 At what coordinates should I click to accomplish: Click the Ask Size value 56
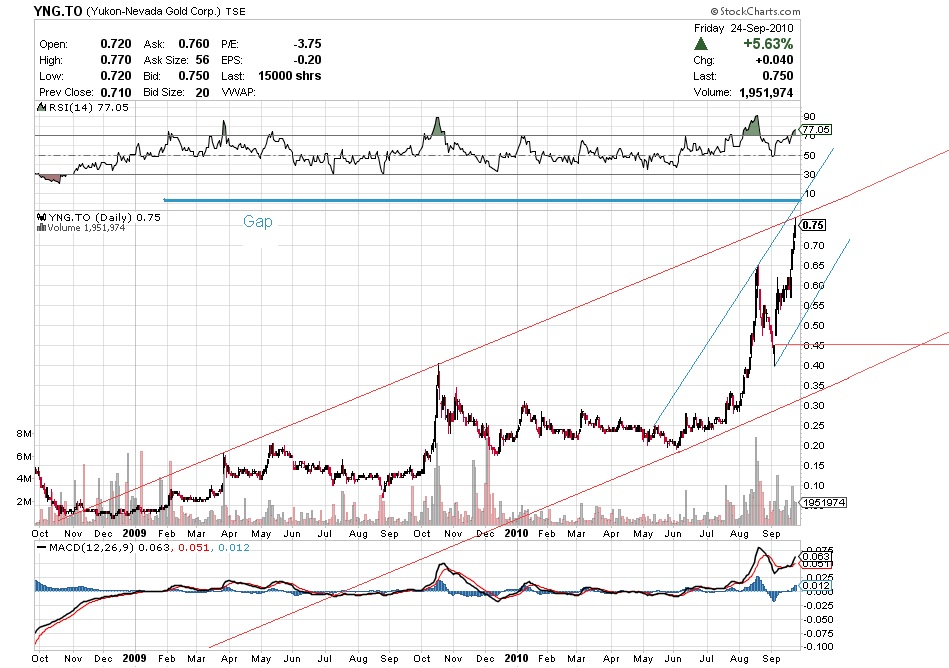coord(202,59)
